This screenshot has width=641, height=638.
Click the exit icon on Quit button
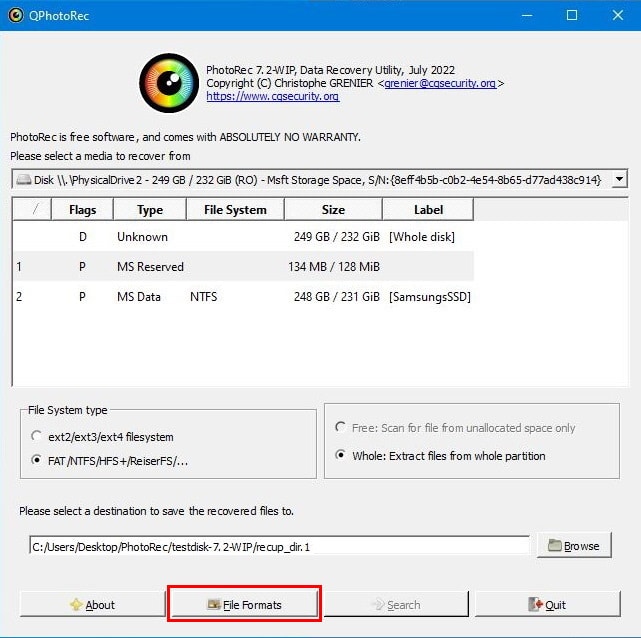click(533, 605)
